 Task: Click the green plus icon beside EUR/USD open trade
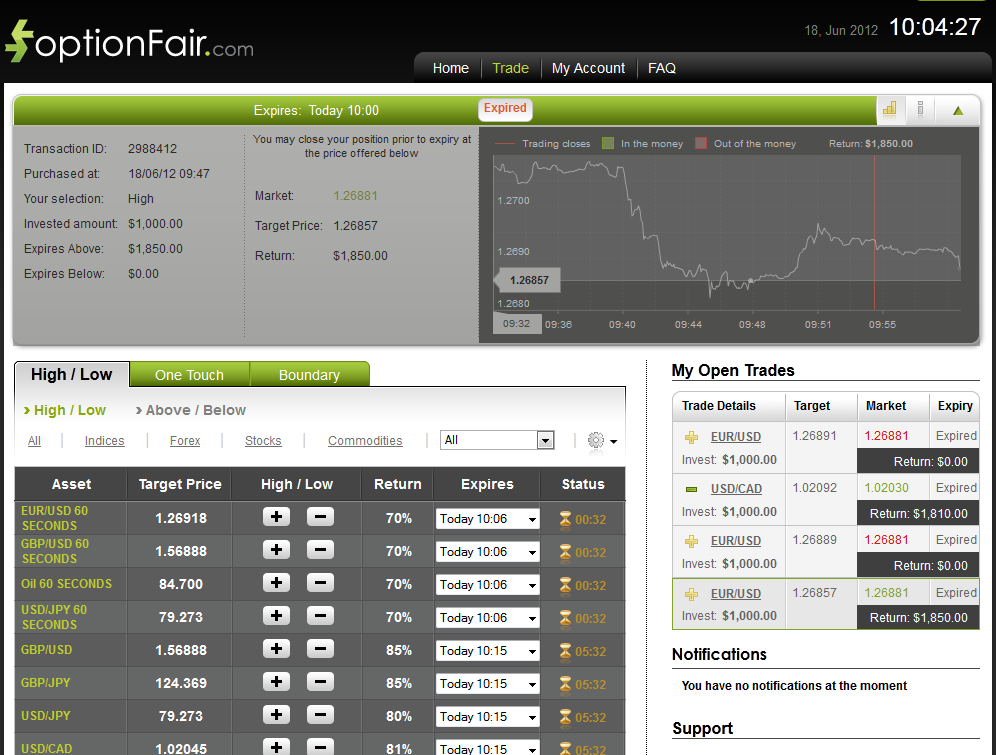[x=693, y=436]
